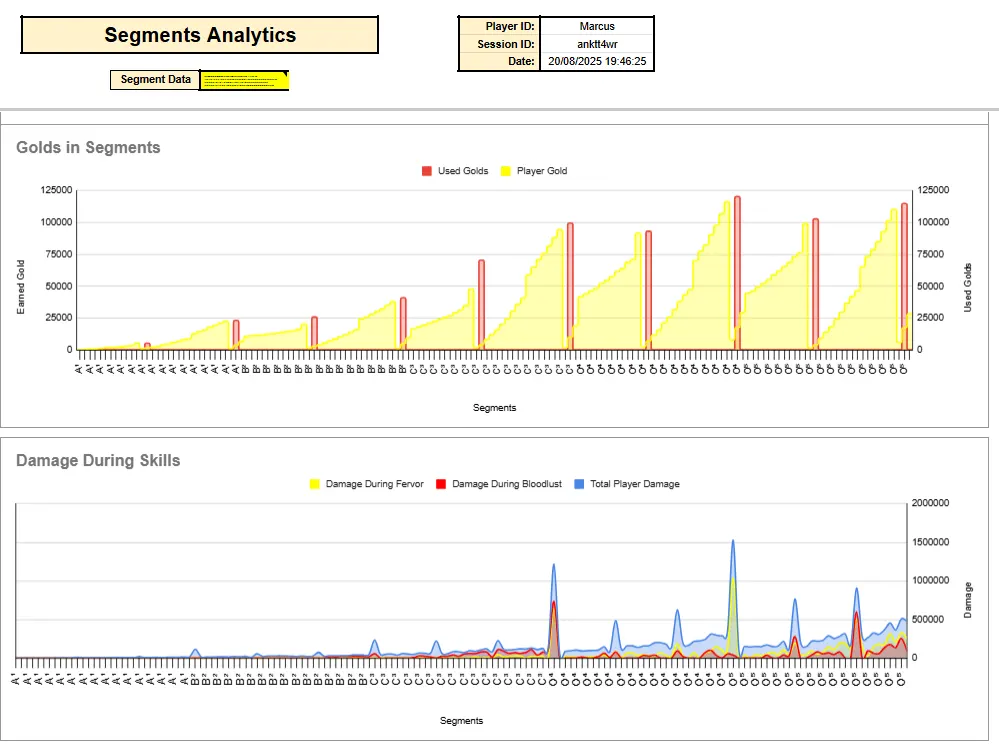Select the yellow Segment Data value cell
The height and width of the screenshot is (747, 999).
(x=244, y=80)
